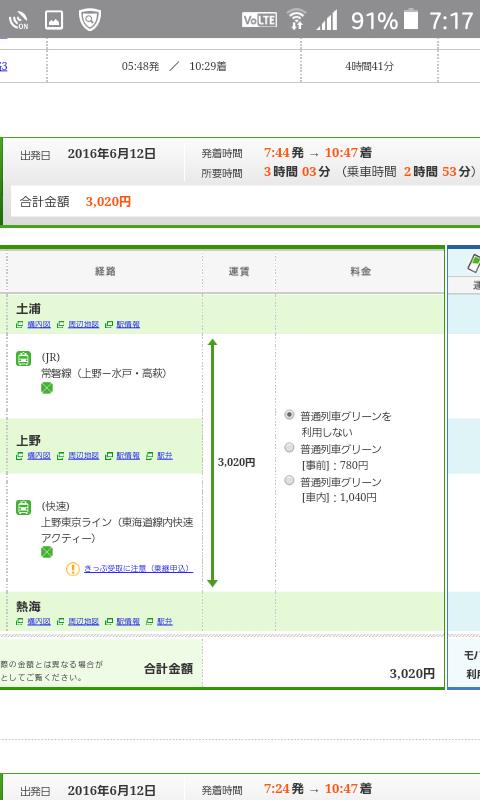This screenshot has width=480, height=800.
Task: Tap the 3,020円 fare beside the arrow
Action: 236,462
